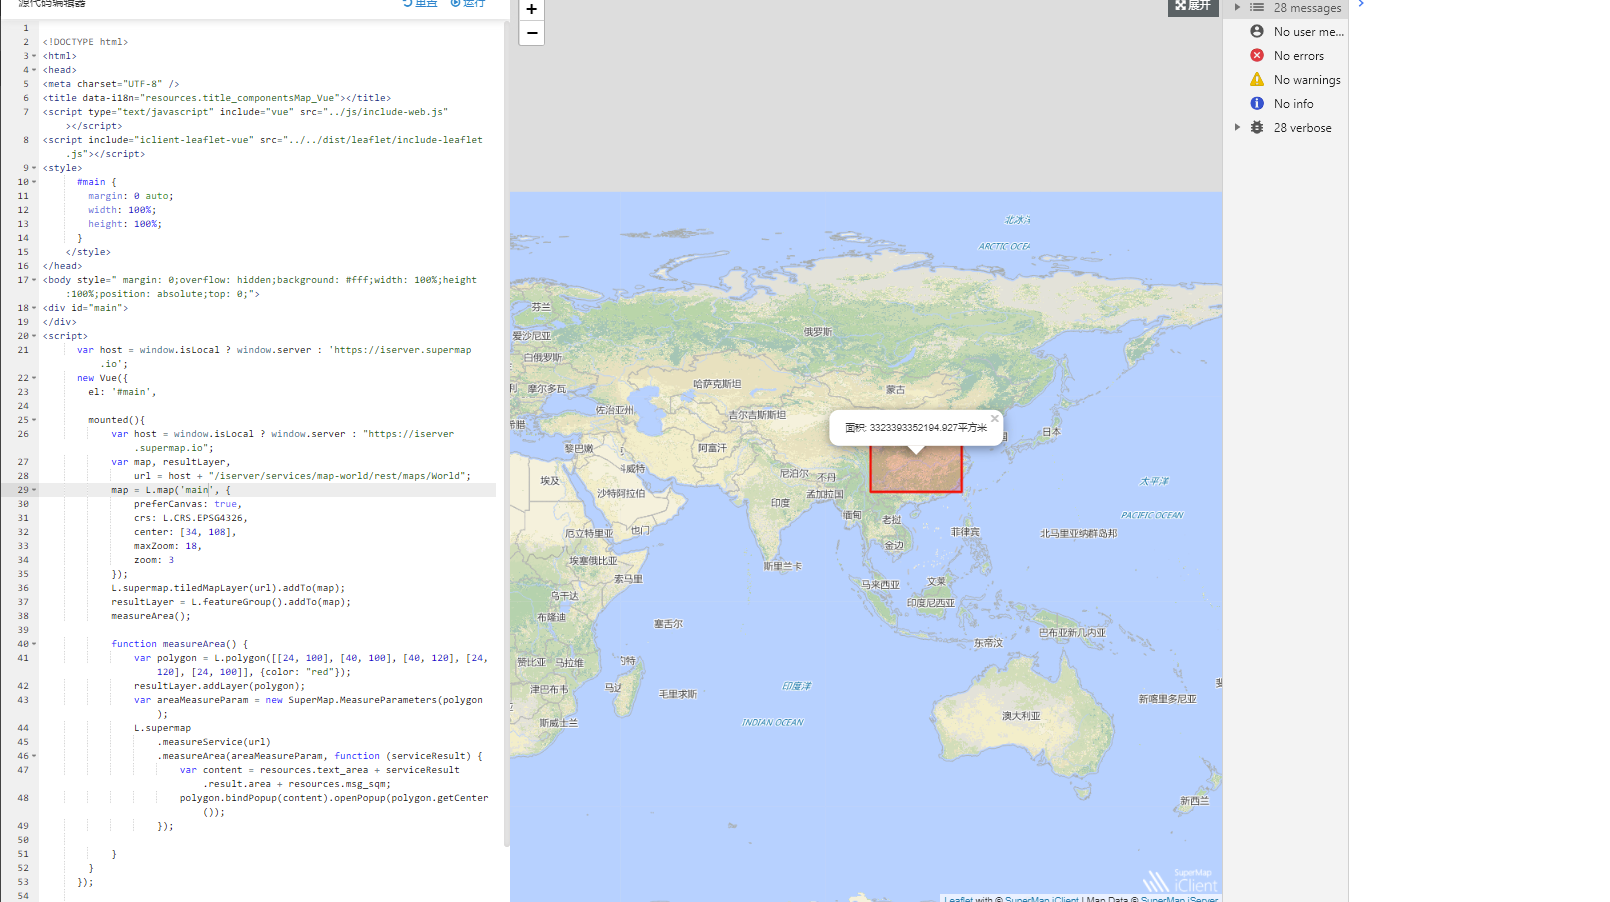
Task: Click the 蒙古 label on the map
Action: click(895, 390)
